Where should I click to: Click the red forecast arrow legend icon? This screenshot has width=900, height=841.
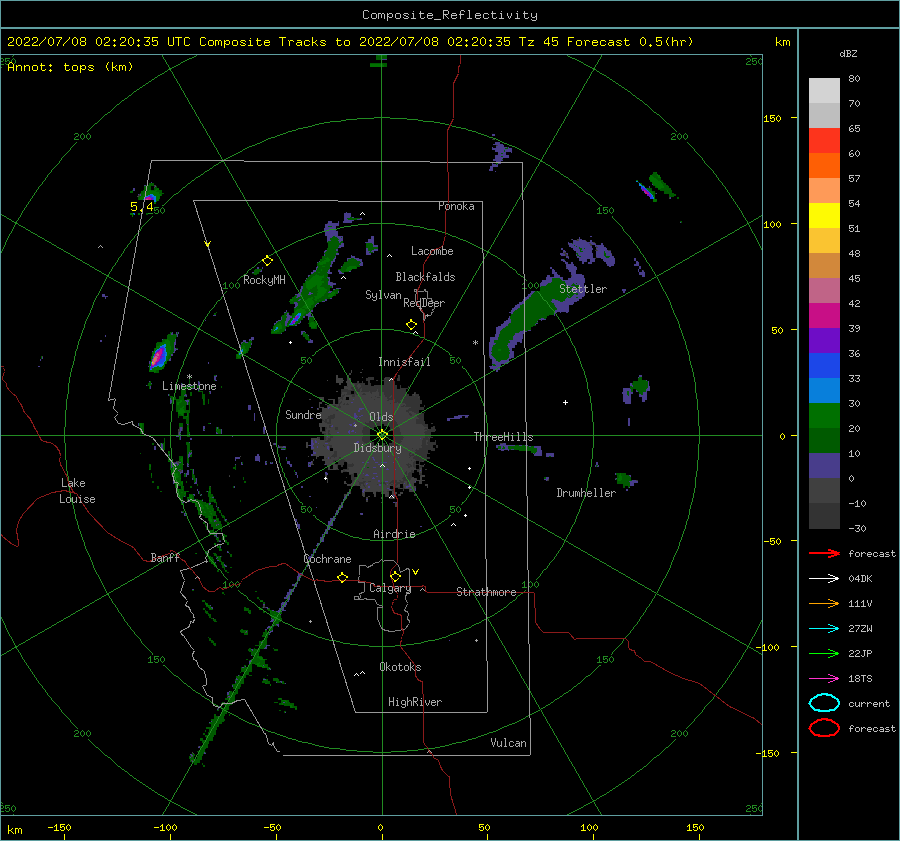[824, 553]
